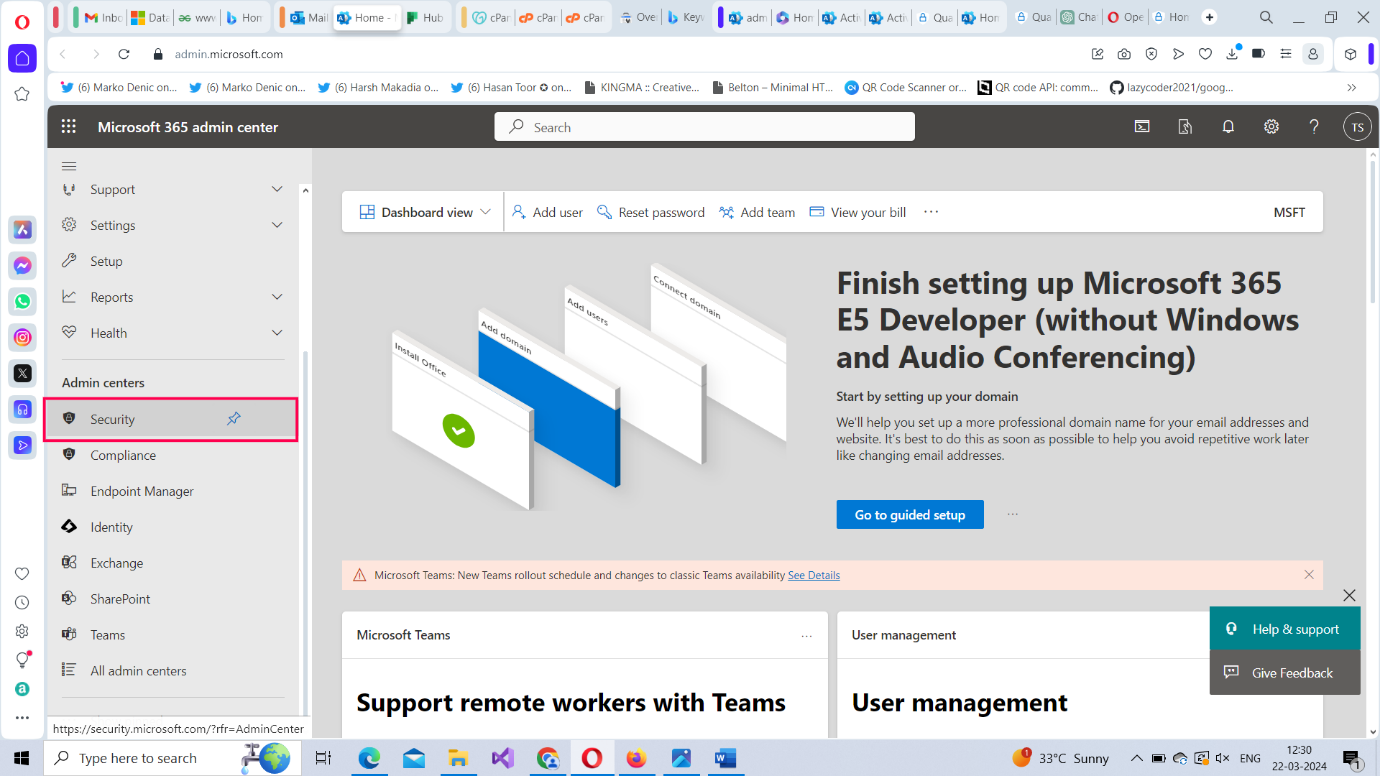
Task: Show more bookmarks with the overflow chevron
Action: pos(1353,87)
